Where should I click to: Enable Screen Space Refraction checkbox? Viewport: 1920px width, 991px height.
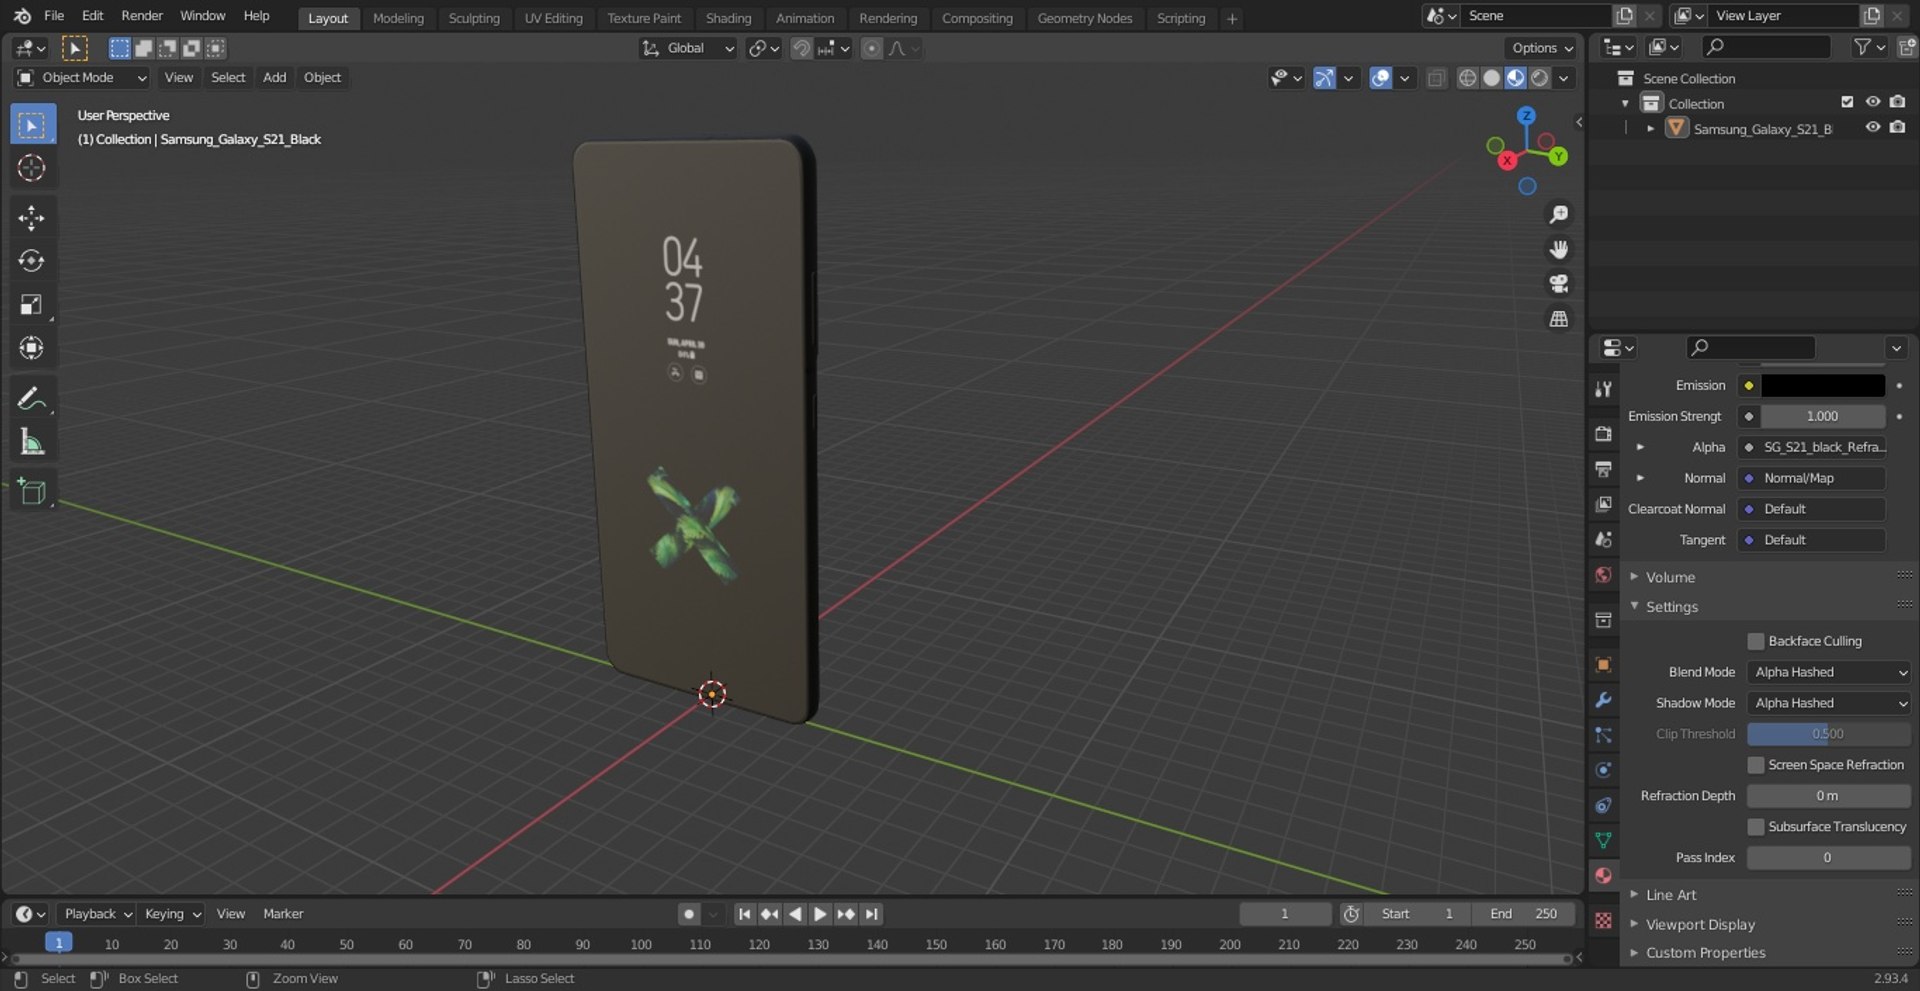point(1756,765)
